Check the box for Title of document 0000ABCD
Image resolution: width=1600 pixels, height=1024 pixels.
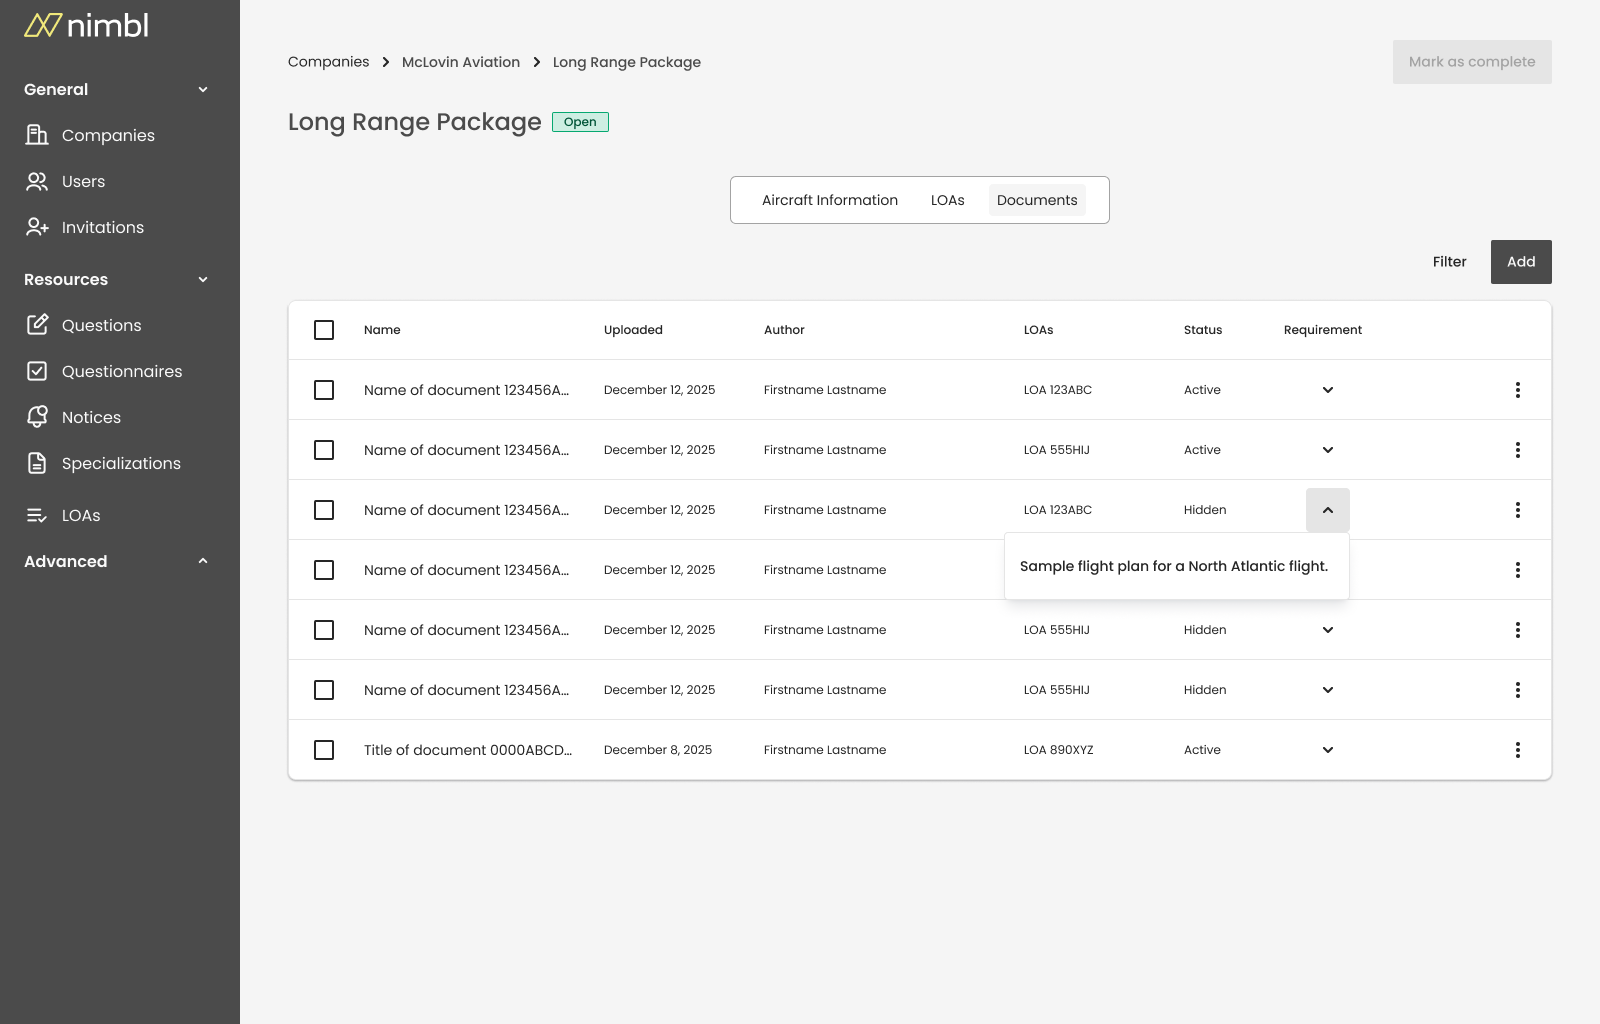pyautogui.click(x=324, y=750)
